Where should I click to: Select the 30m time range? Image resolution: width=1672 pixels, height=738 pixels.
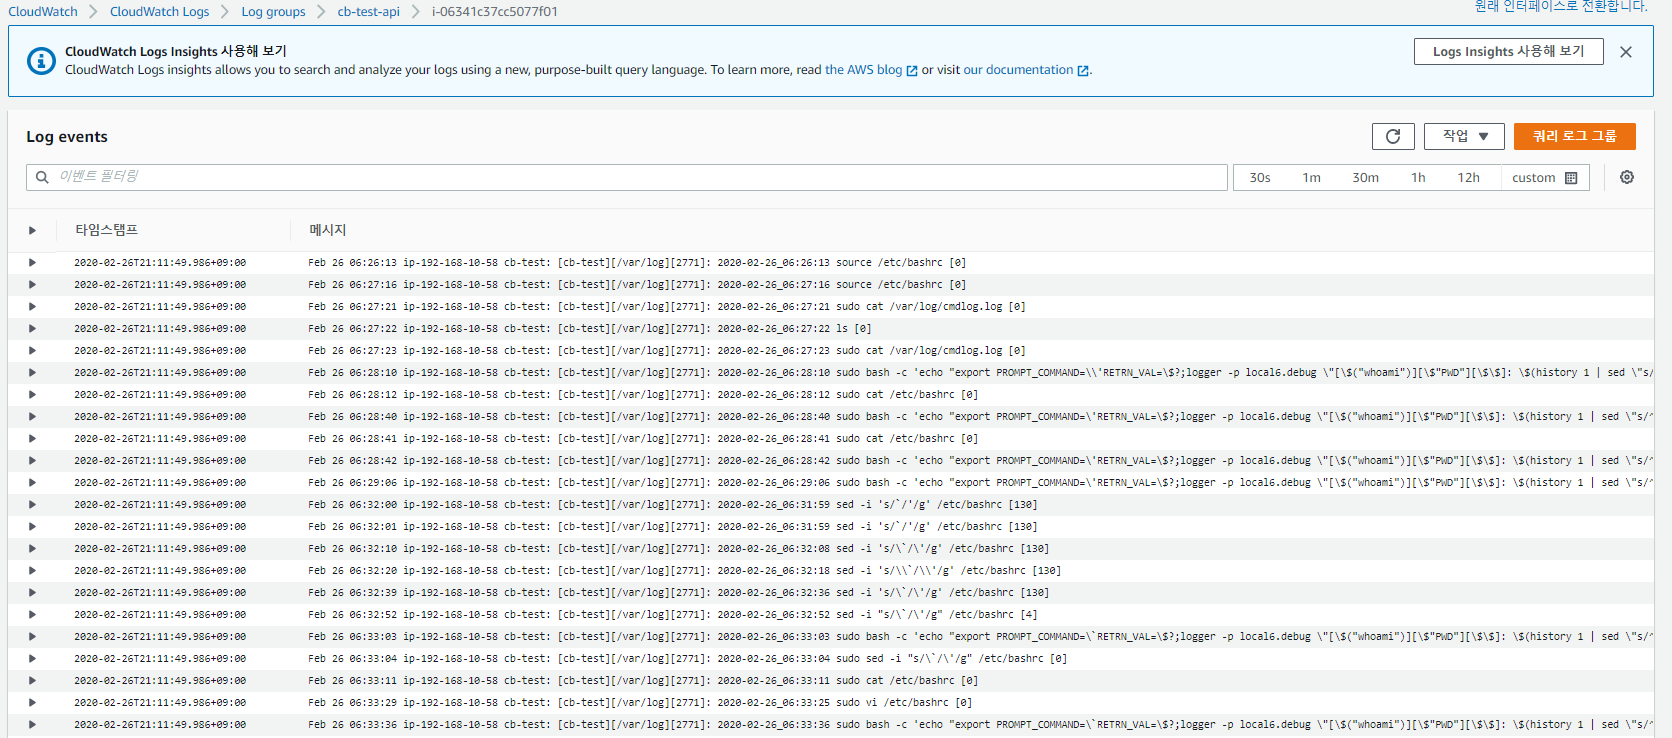[x=1366, y=178]
